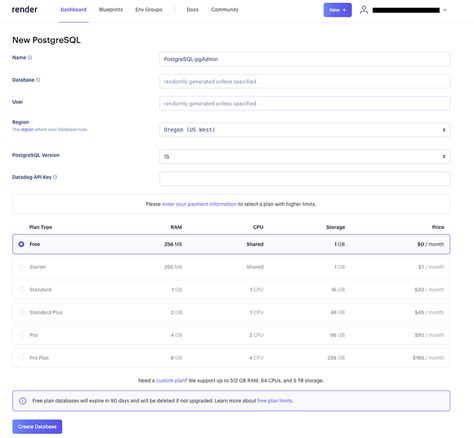Click the Plan Type column header
The height and width of the screenshot is (438, 474).
(x=41, y=227)
